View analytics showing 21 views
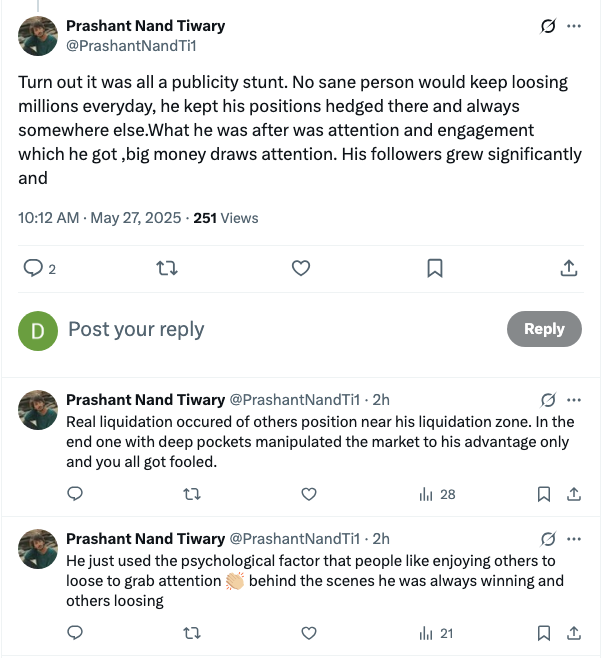Screen dimensions: 602x658 [438, 633]
